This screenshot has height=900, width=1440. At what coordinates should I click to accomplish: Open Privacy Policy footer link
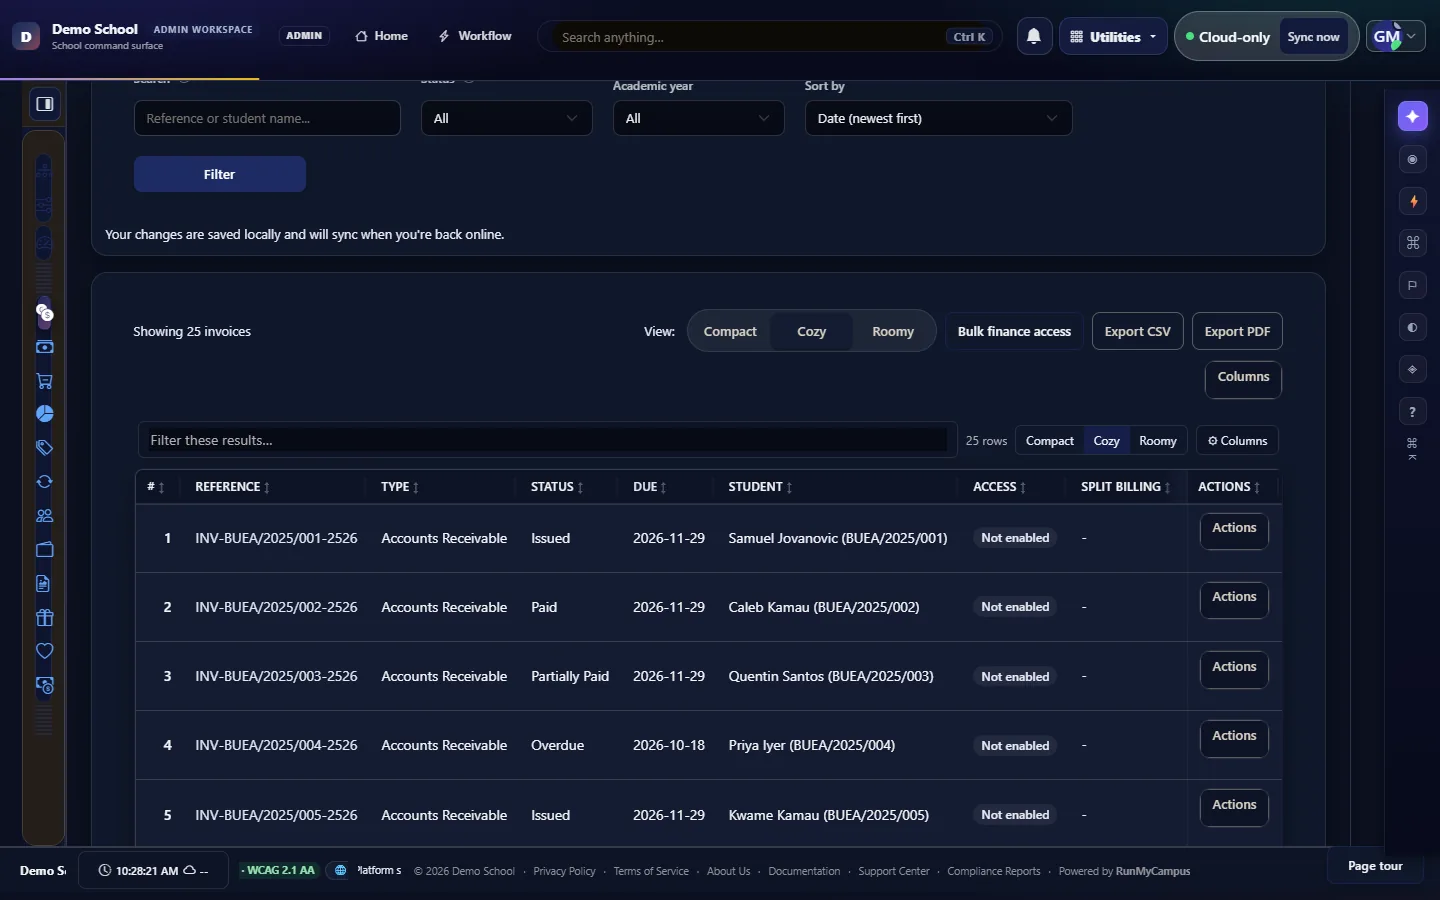coord(564,871)
